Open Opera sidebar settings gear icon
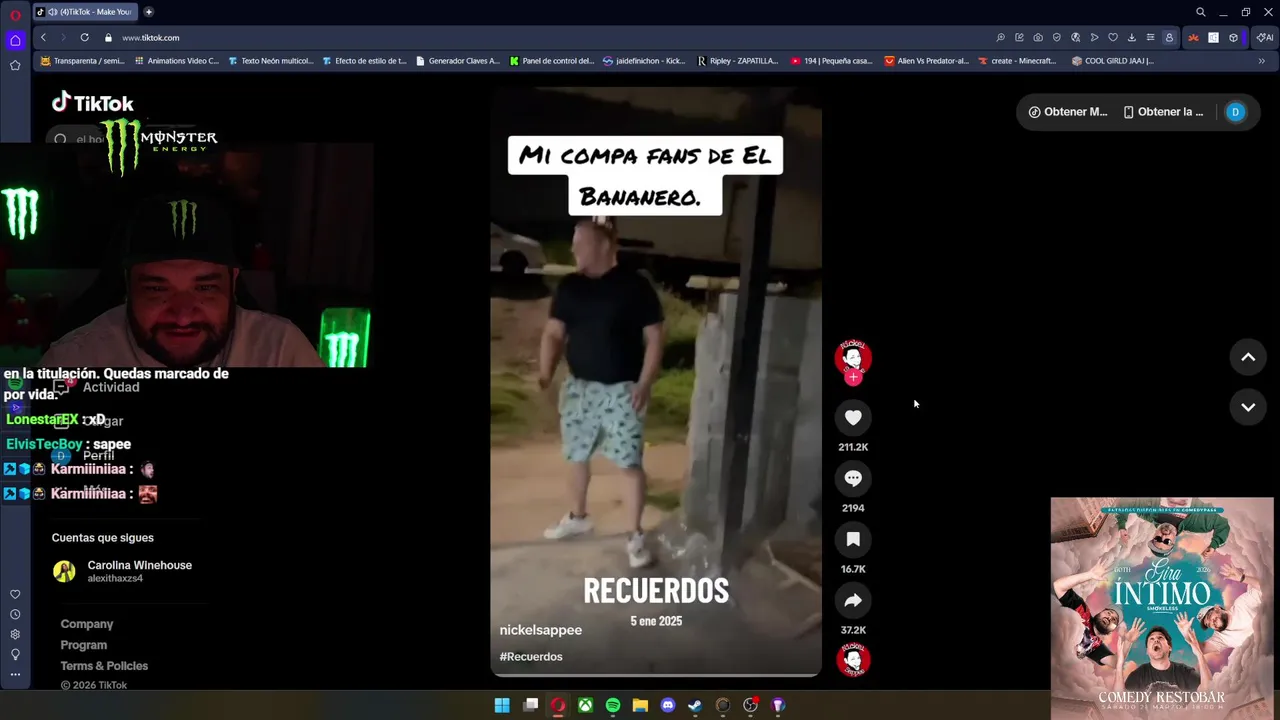Image resolution: width=1280 pixels, height=720 pixels. pyautogui.click(x=15, y=634)
